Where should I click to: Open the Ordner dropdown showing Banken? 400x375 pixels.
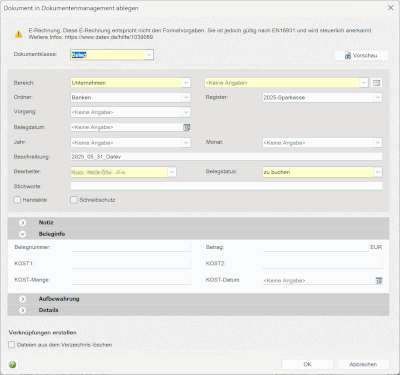pyautogui.click(x=186, y=97)
